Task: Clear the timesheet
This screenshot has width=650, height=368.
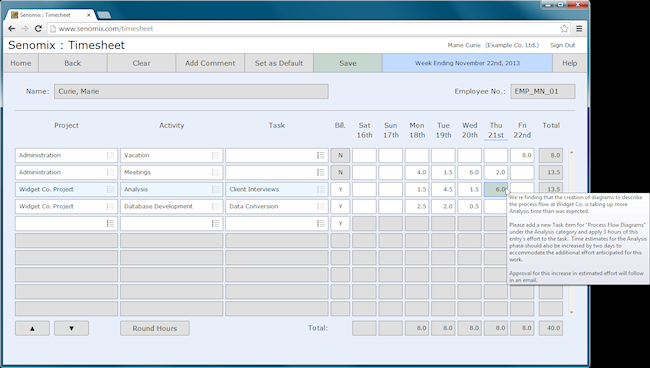Action: 141,63
